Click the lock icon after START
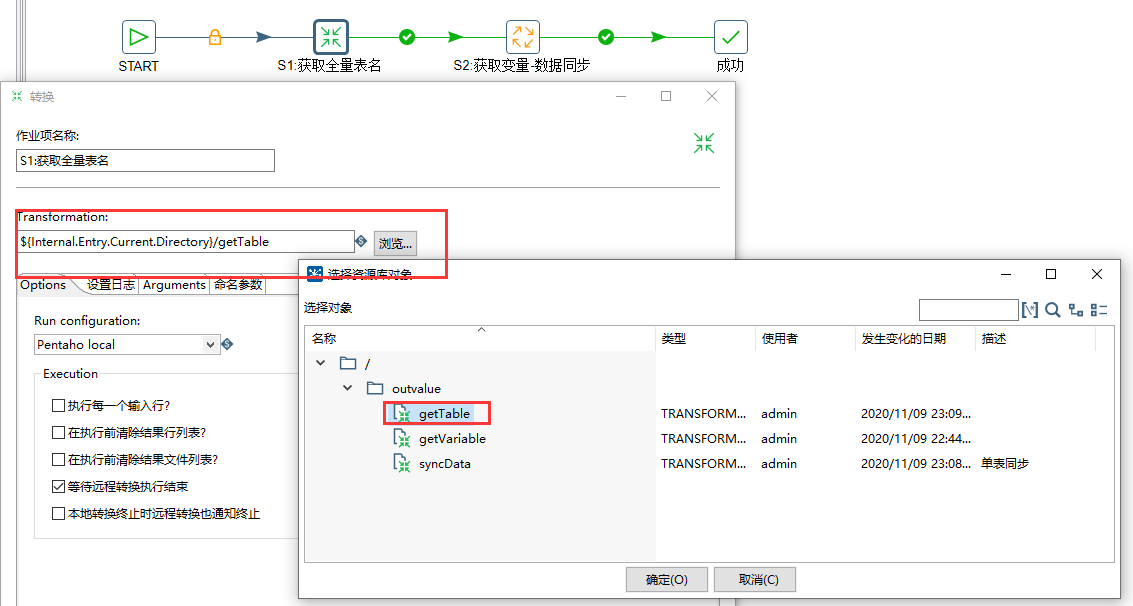 214,36
